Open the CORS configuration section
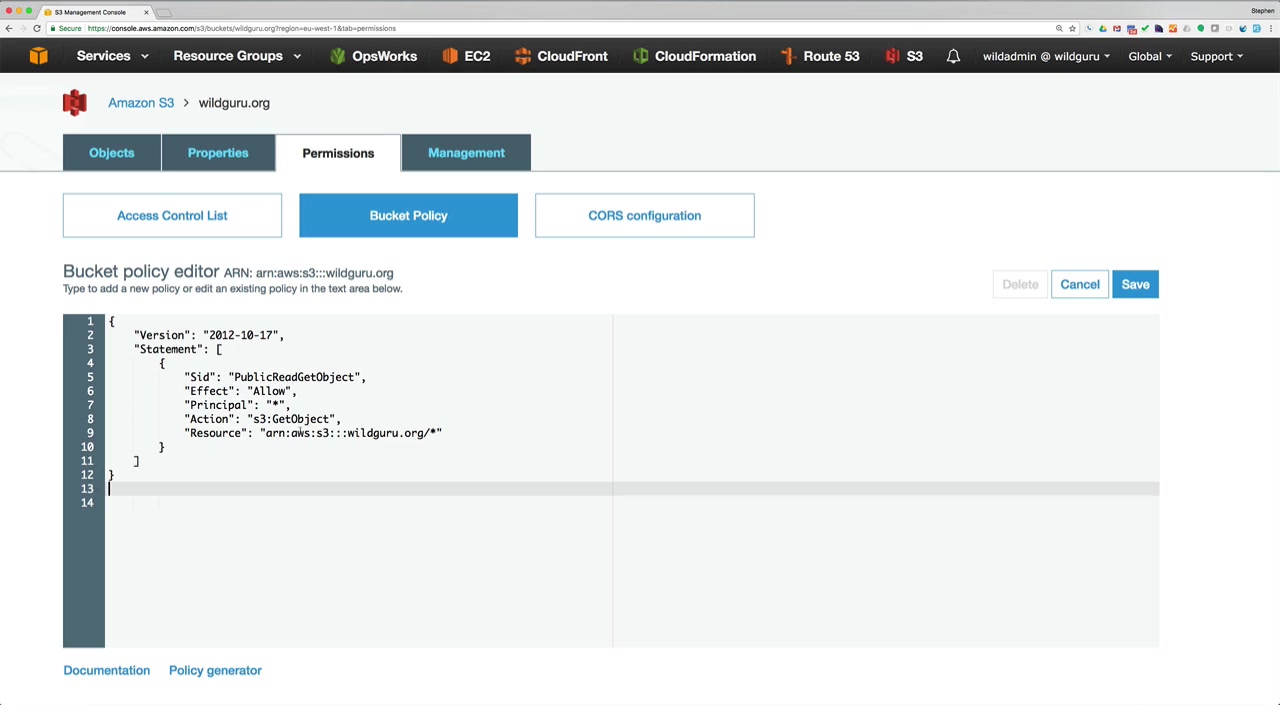This screenshot has width=1280, height=720. [x=645, y=216]
